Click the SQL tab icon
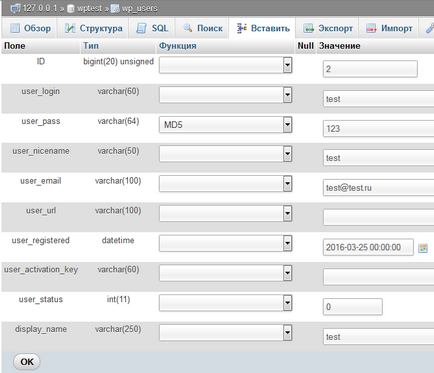The width and height of the screenshot is (434, 373). click(x=142, y=28)
